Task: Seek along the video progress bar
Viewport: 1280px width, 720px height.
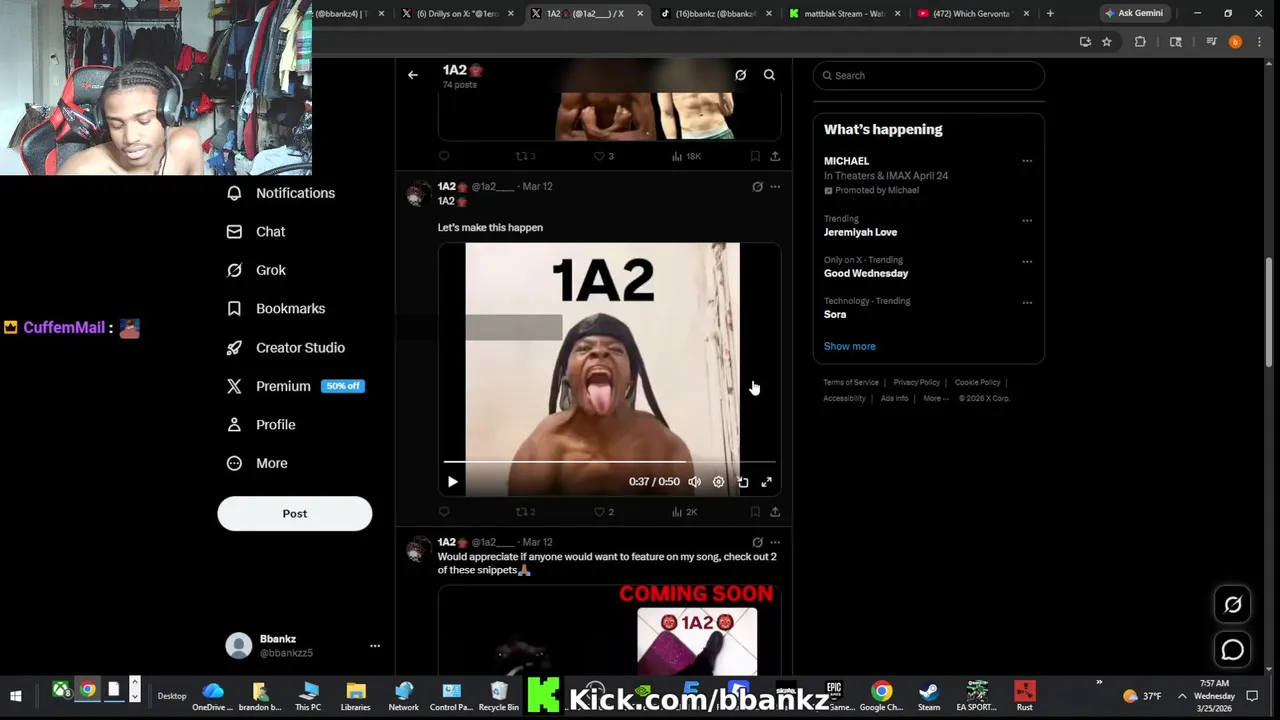Action: (609, 462)
